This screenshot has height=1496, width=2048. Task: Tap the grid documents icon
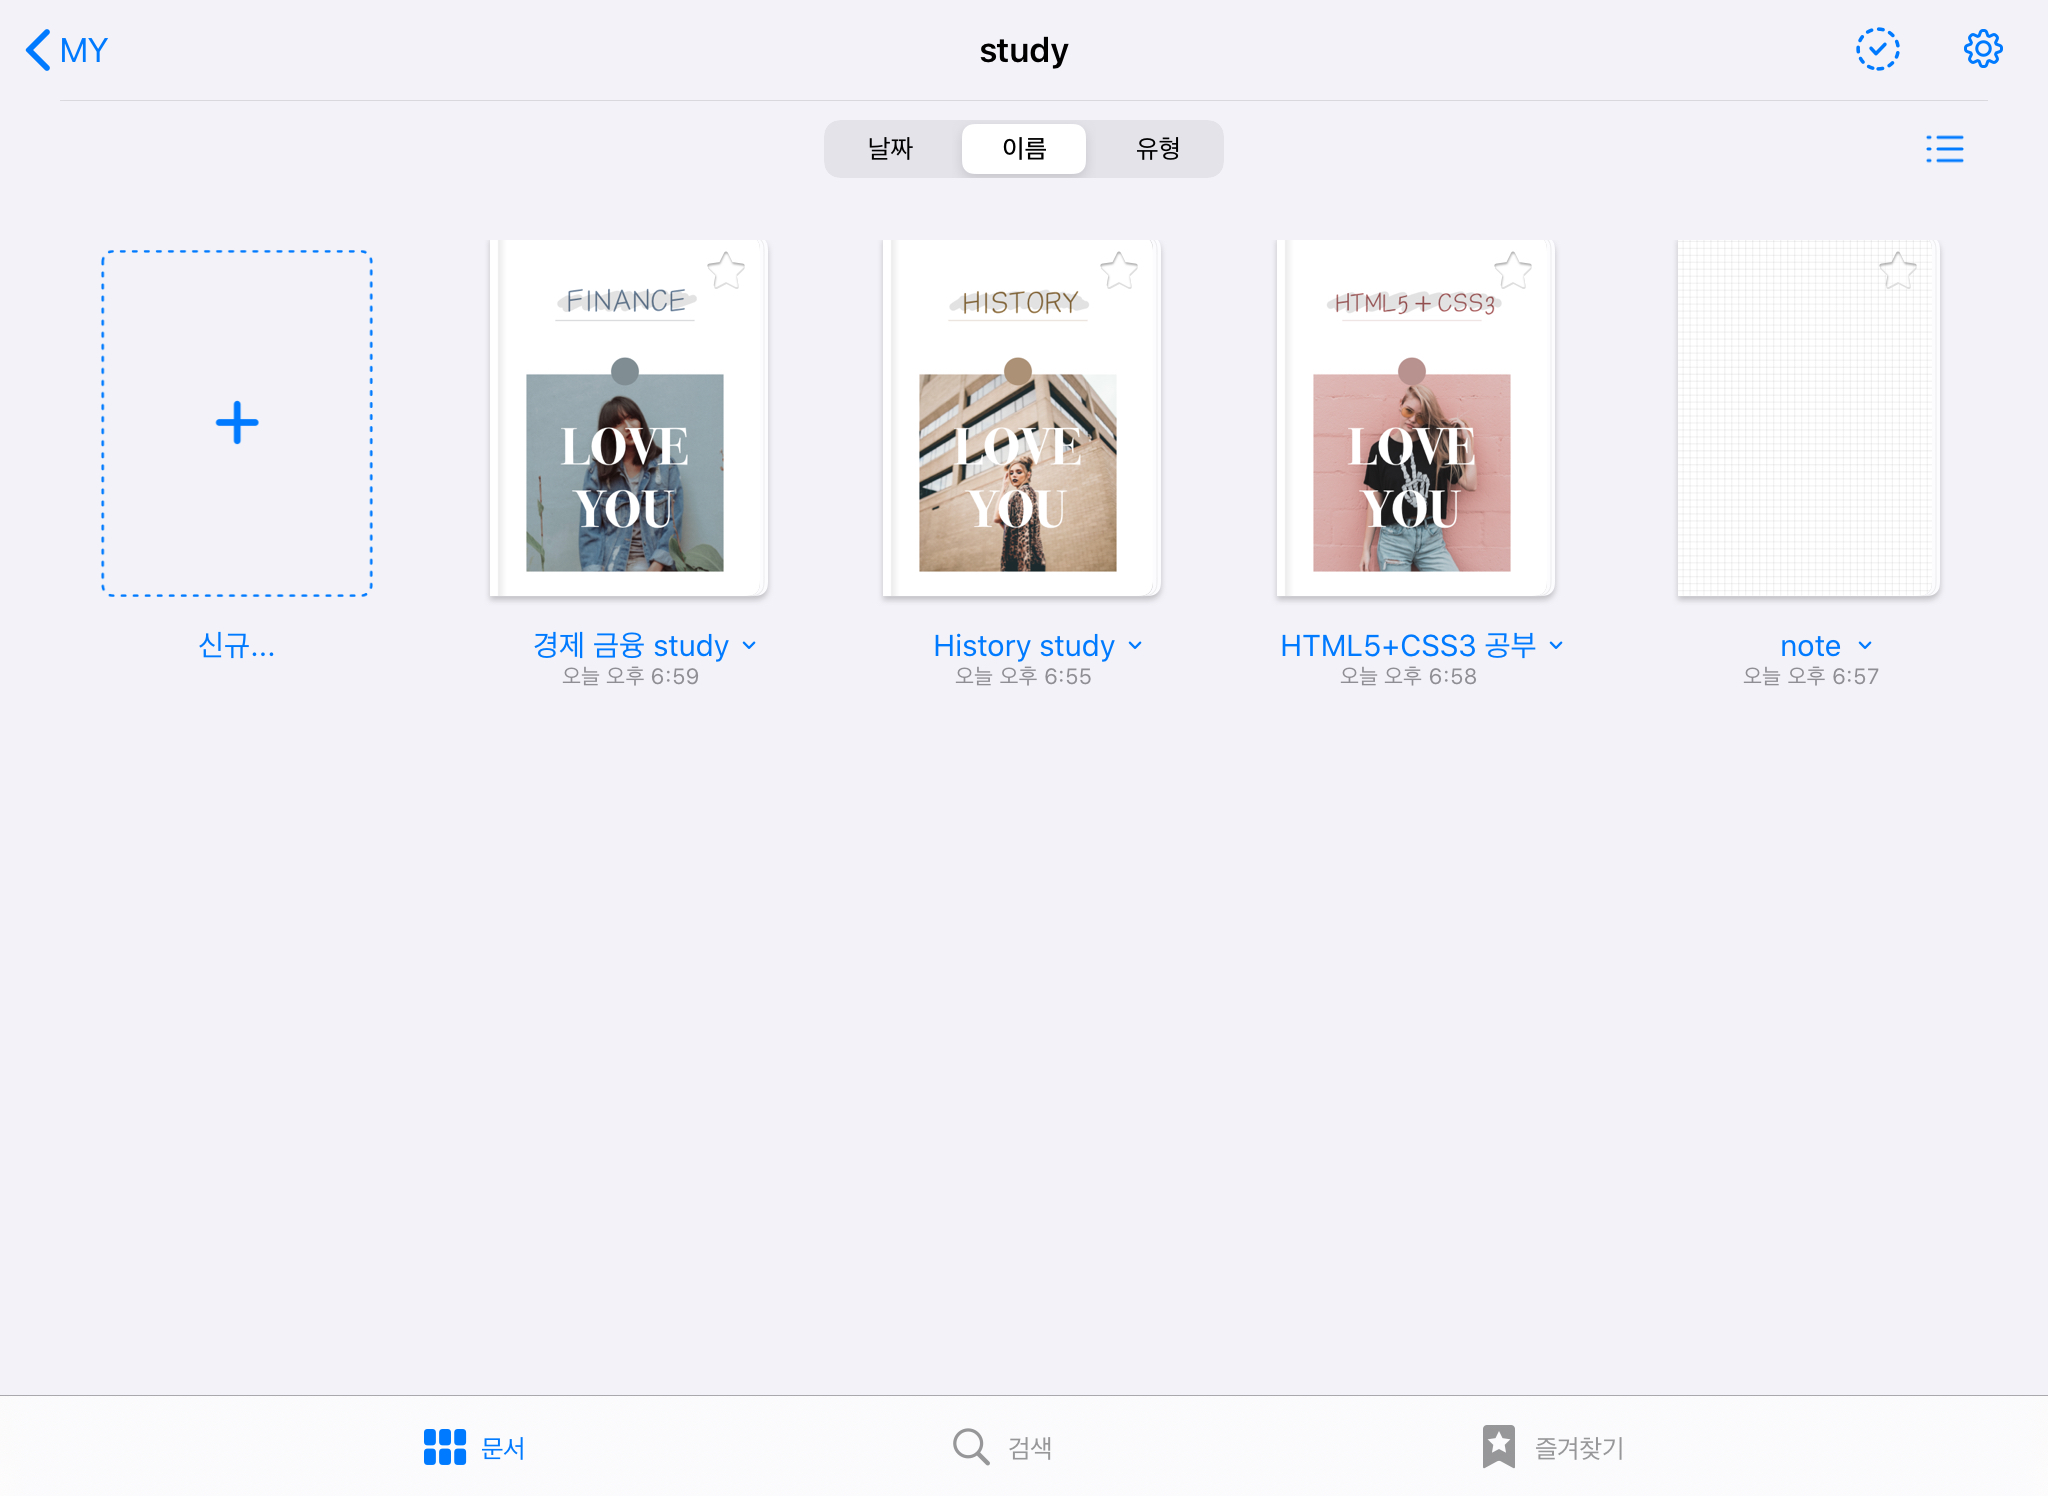point(444,1446)
